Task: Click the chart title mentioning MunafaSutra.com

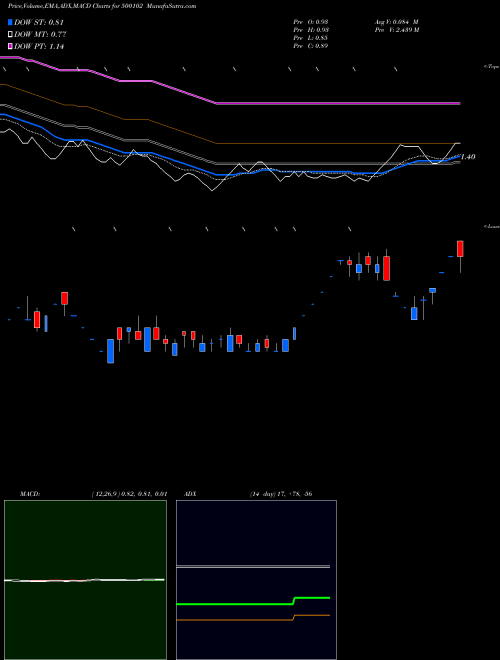Action: [102, 6]
